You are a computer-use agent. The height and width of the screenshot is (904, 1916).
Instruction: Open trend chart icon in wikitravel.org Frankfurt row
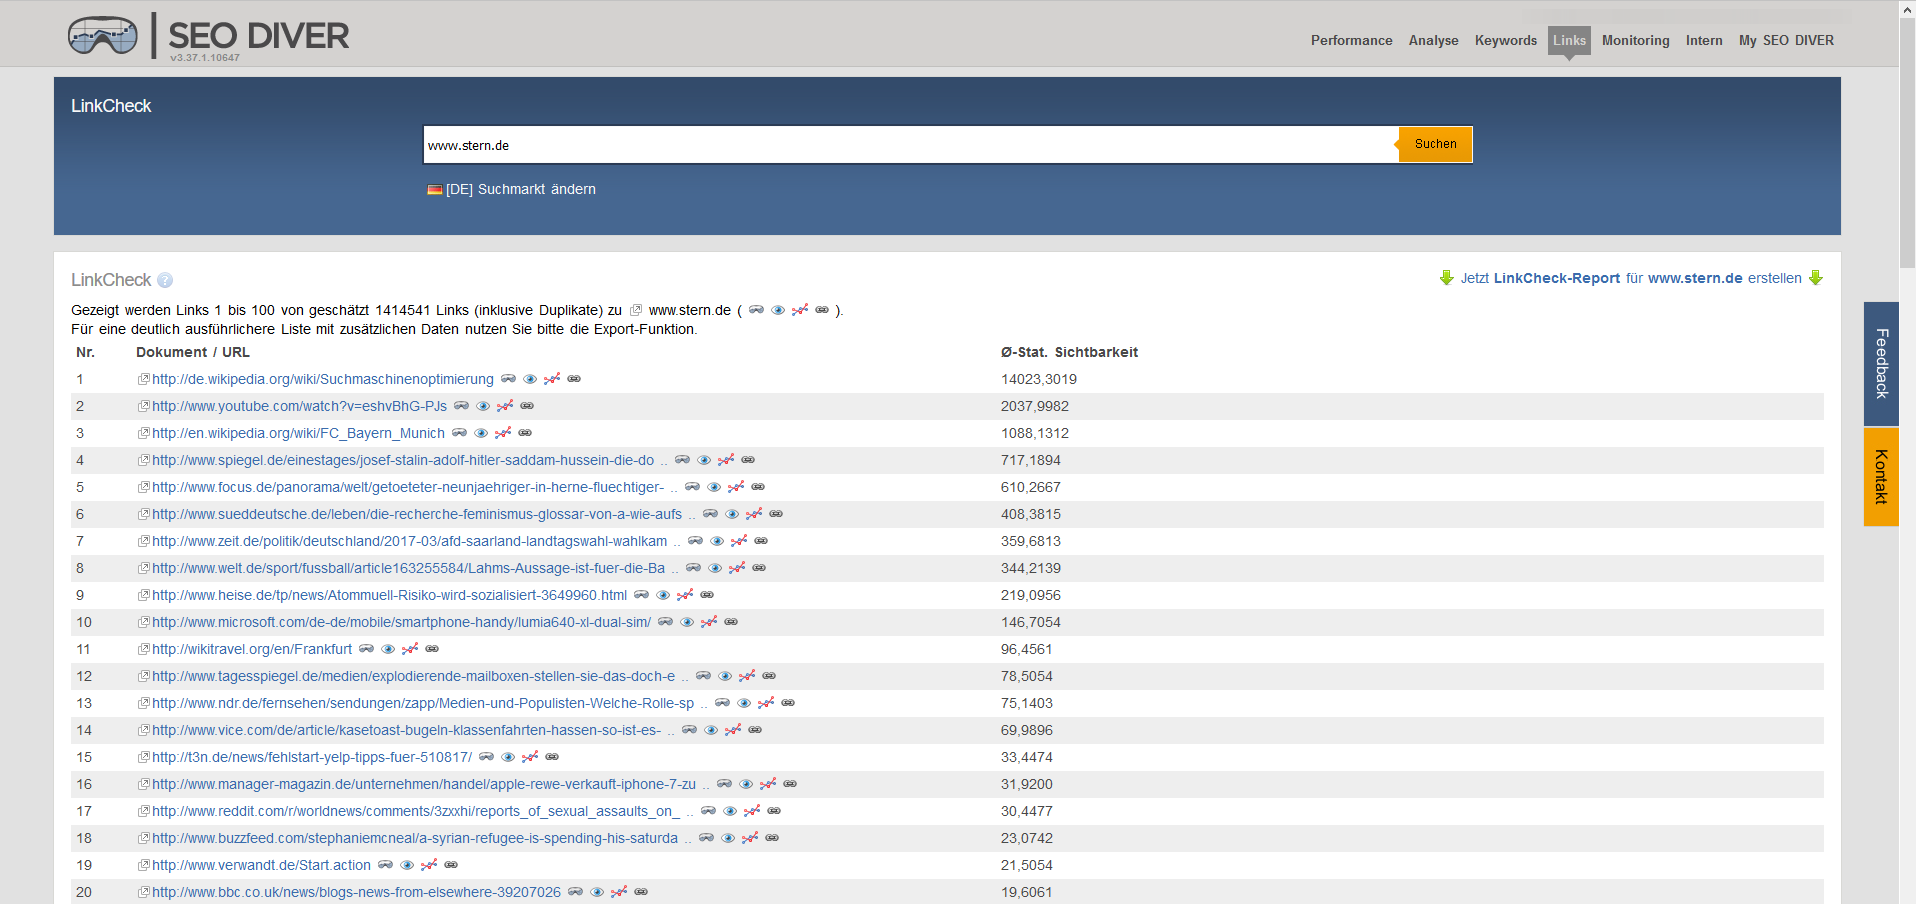click(410, 649)
